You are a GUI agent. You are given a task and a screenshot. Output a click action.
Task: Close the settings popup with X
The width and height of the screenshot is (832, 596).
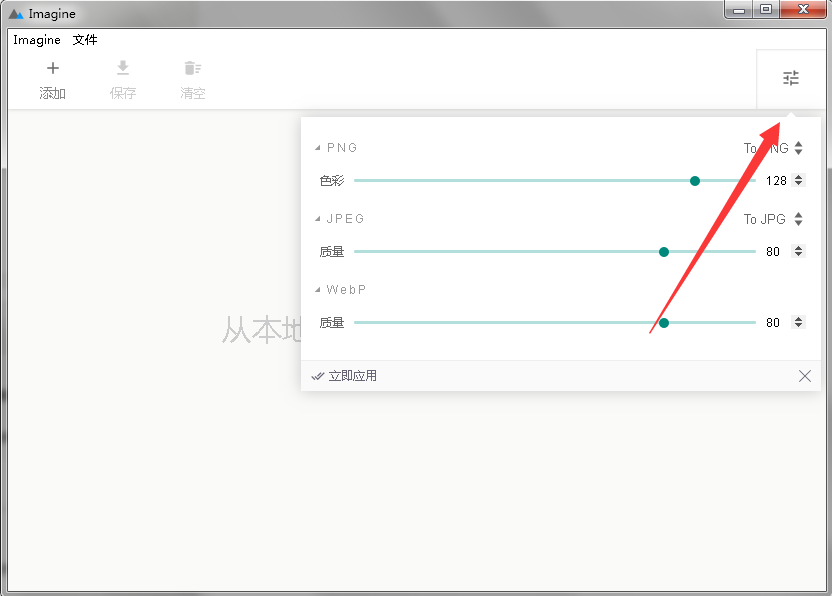pyautogui.click(x=804, y=376)
